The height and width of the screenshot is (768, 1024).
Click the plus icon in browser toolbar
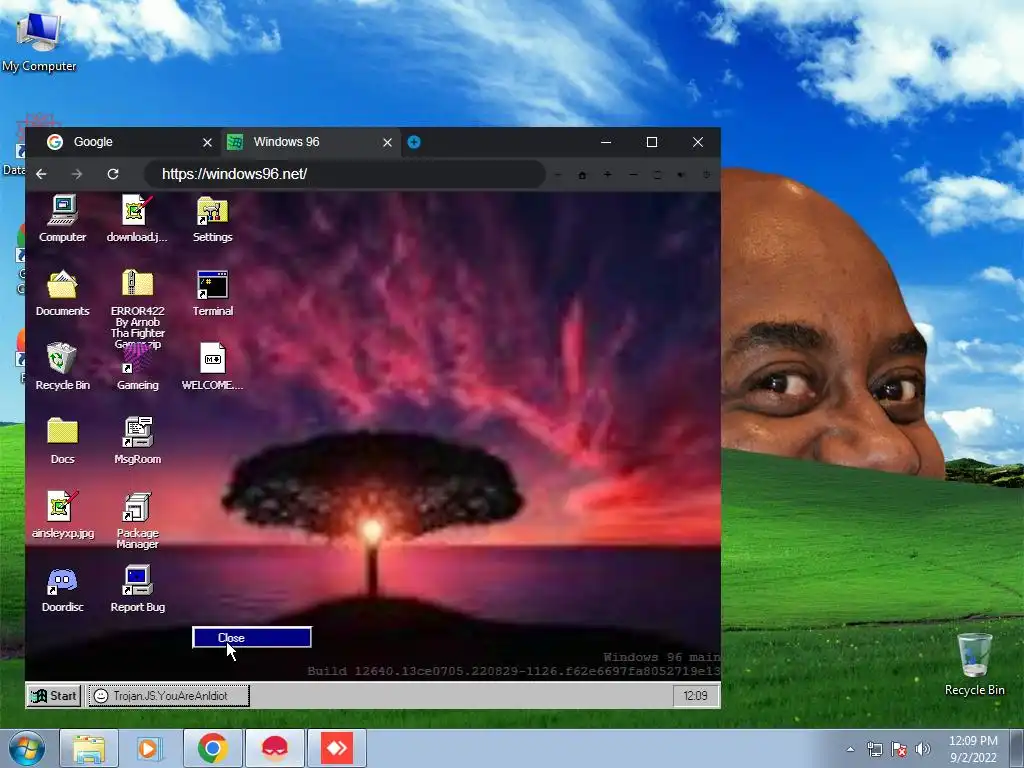[x=607, y=174]
